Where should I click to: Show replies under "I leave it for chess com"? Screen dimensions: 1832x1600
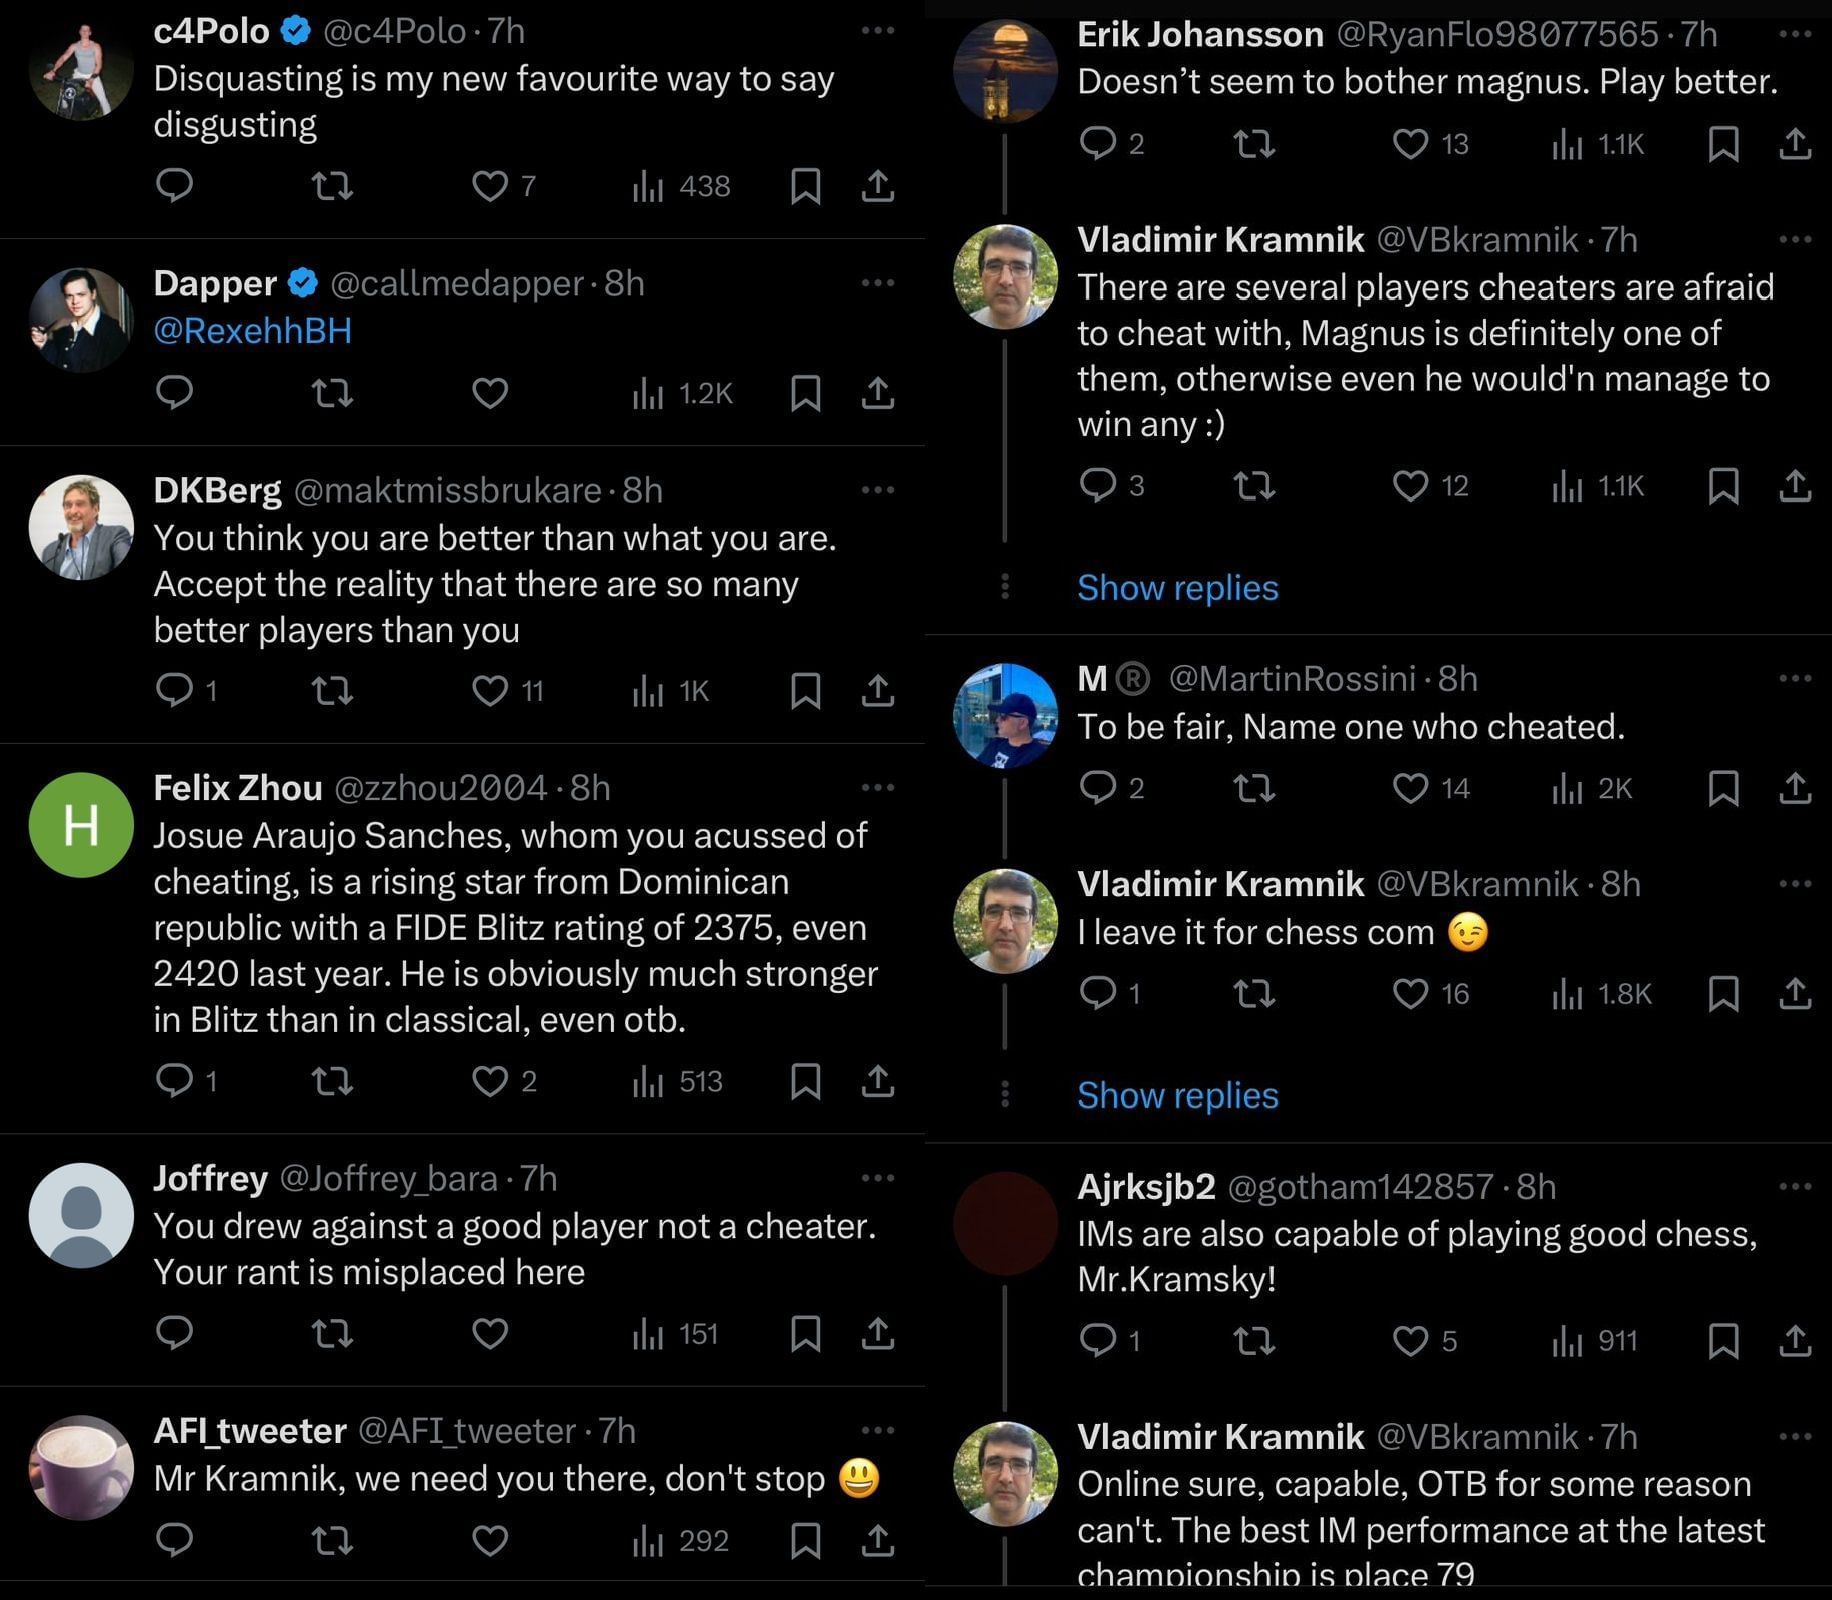(1177, 1096)
